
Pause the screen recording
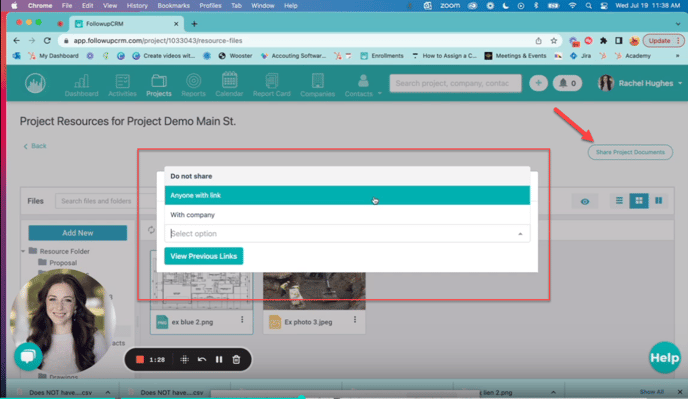click(219, 359)
